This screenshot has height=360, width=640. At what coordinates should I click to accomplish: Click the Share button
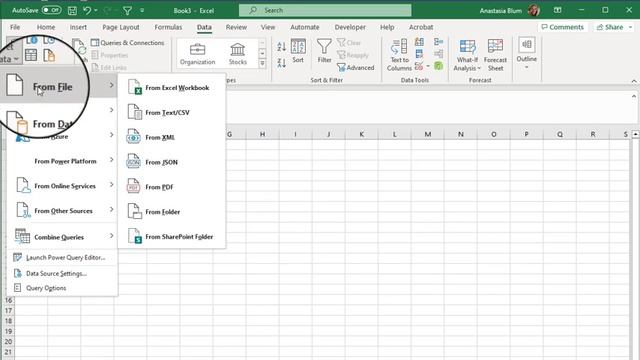(x=614, y=27)
